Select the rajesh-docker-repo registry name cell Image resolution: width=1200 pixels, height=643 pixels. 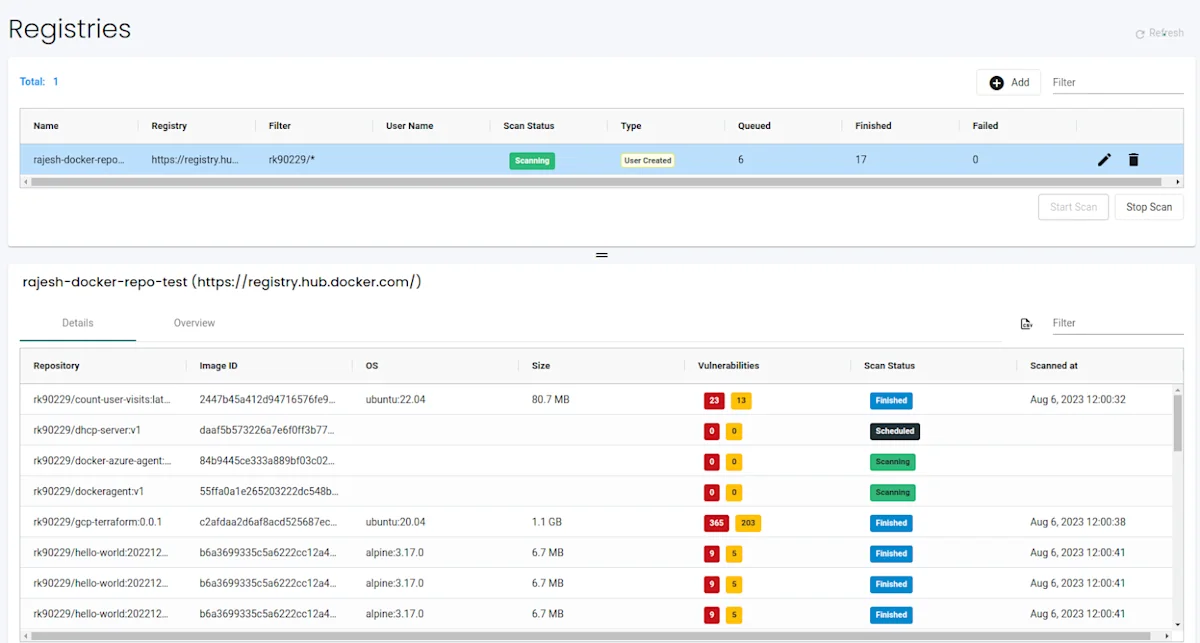[79, 160]
